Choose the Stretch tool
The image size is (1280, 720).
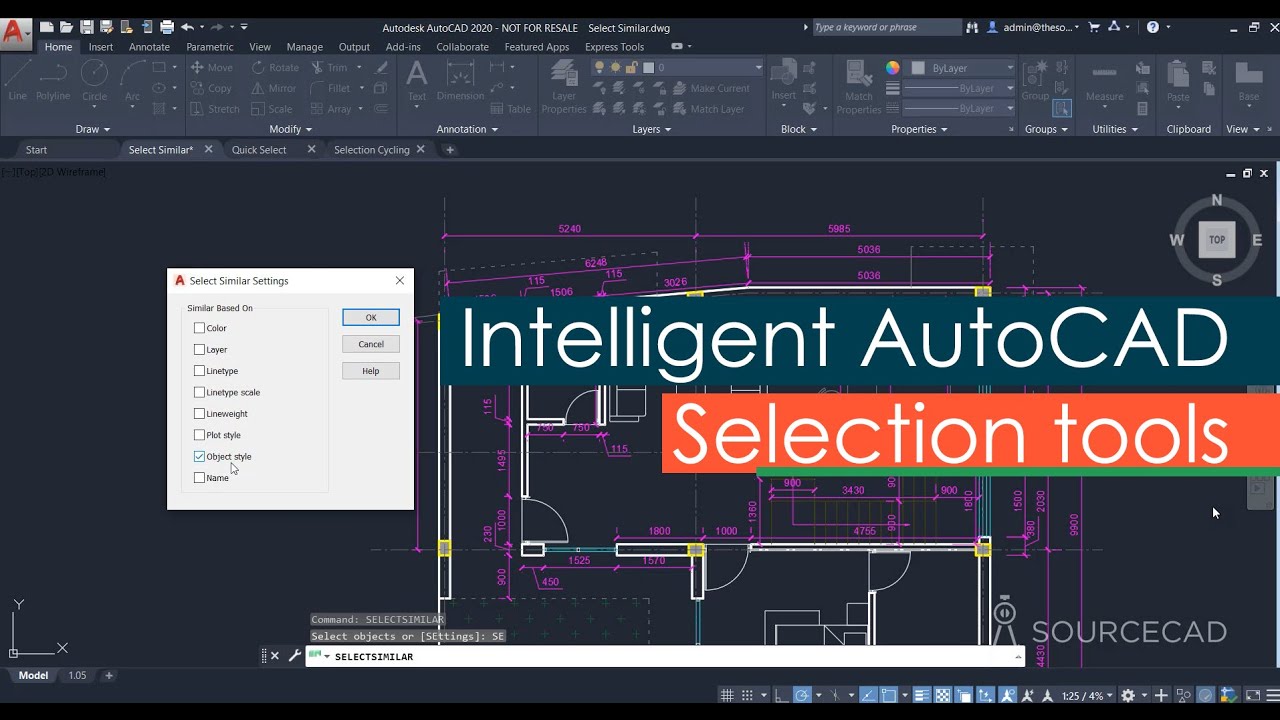(215, 109)
